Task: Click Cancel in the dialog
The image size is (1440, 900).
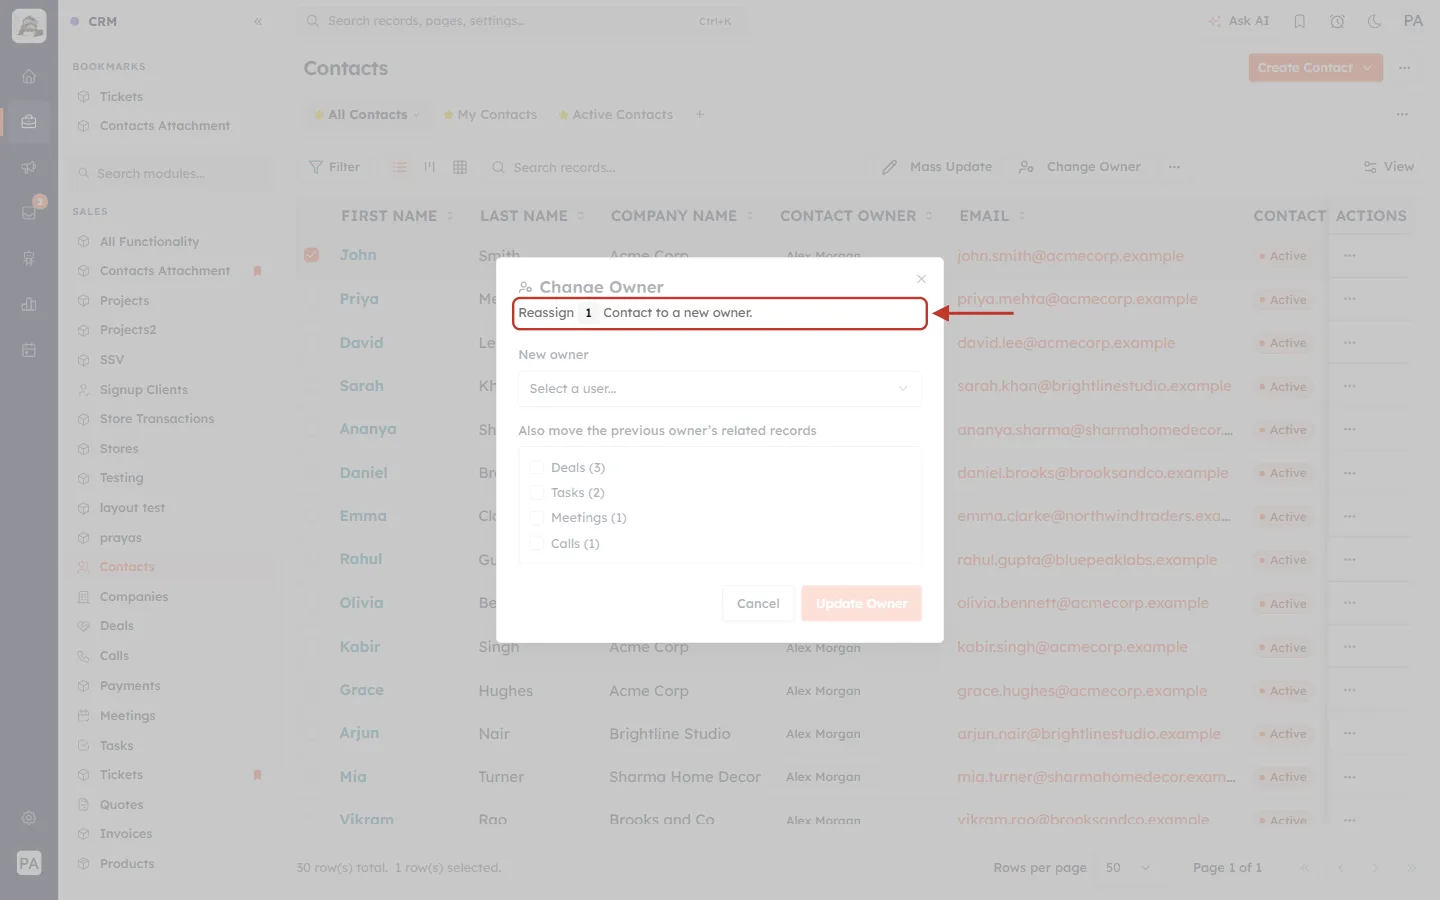Action: (x=758, y=603)
